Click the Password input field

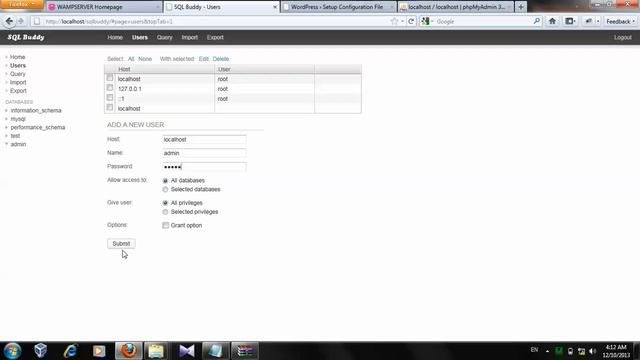(x=204, y=167)
